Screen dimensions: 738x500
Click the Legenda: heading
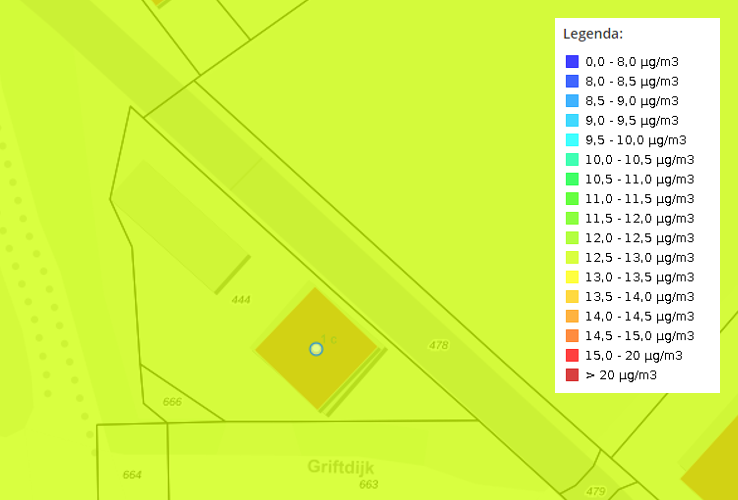593,34
